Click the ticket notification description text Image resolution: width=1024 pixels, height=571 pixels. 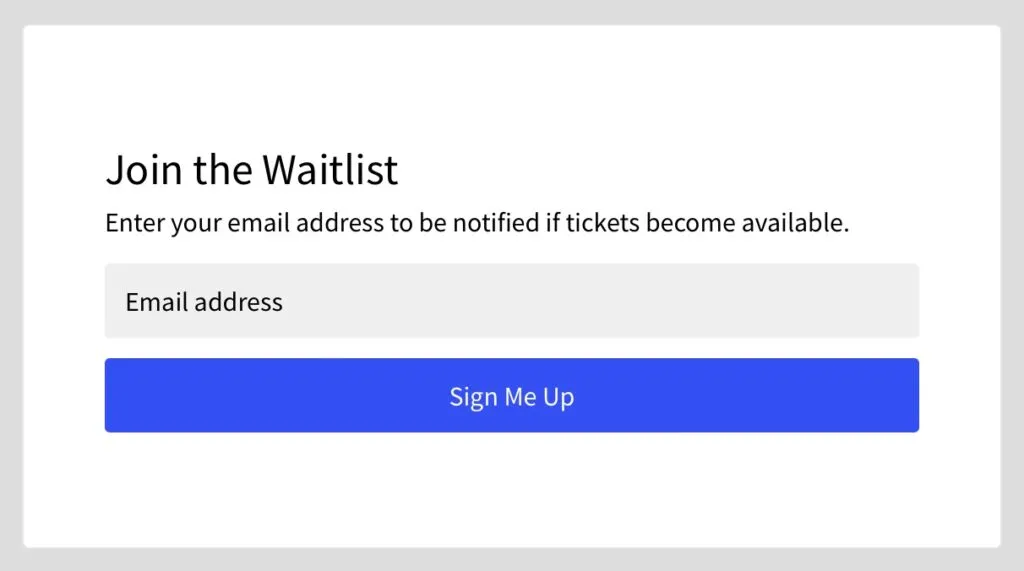click(x=477, y=223)
